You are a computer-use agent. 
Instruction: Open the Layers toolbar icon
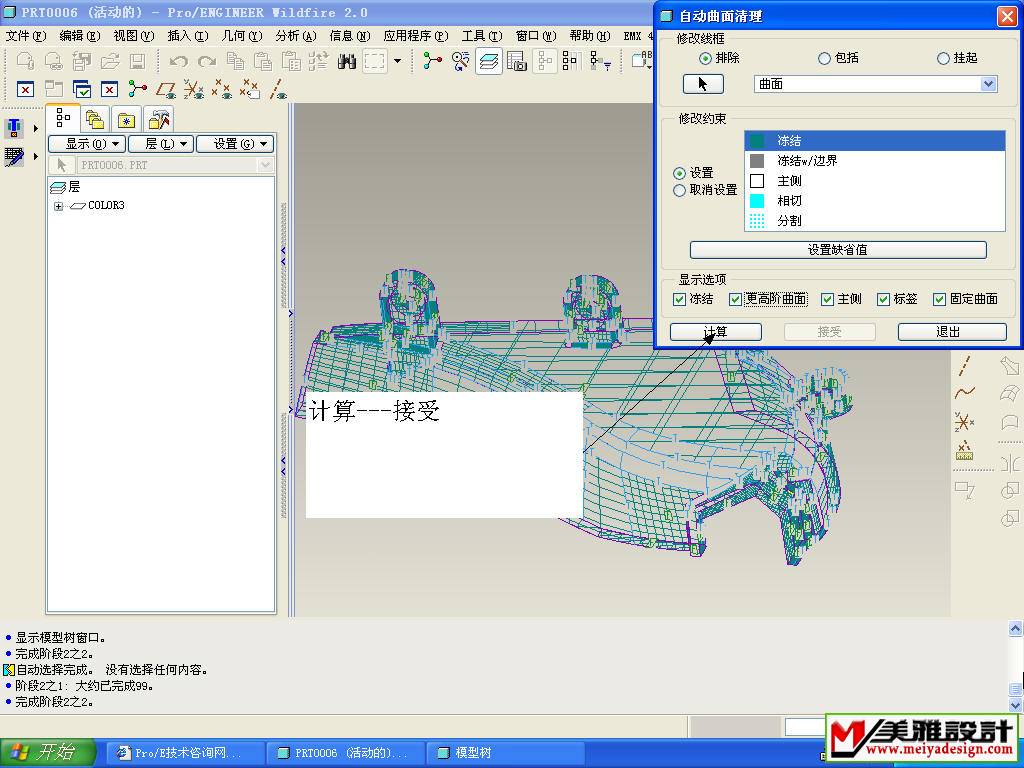[488, 61]
